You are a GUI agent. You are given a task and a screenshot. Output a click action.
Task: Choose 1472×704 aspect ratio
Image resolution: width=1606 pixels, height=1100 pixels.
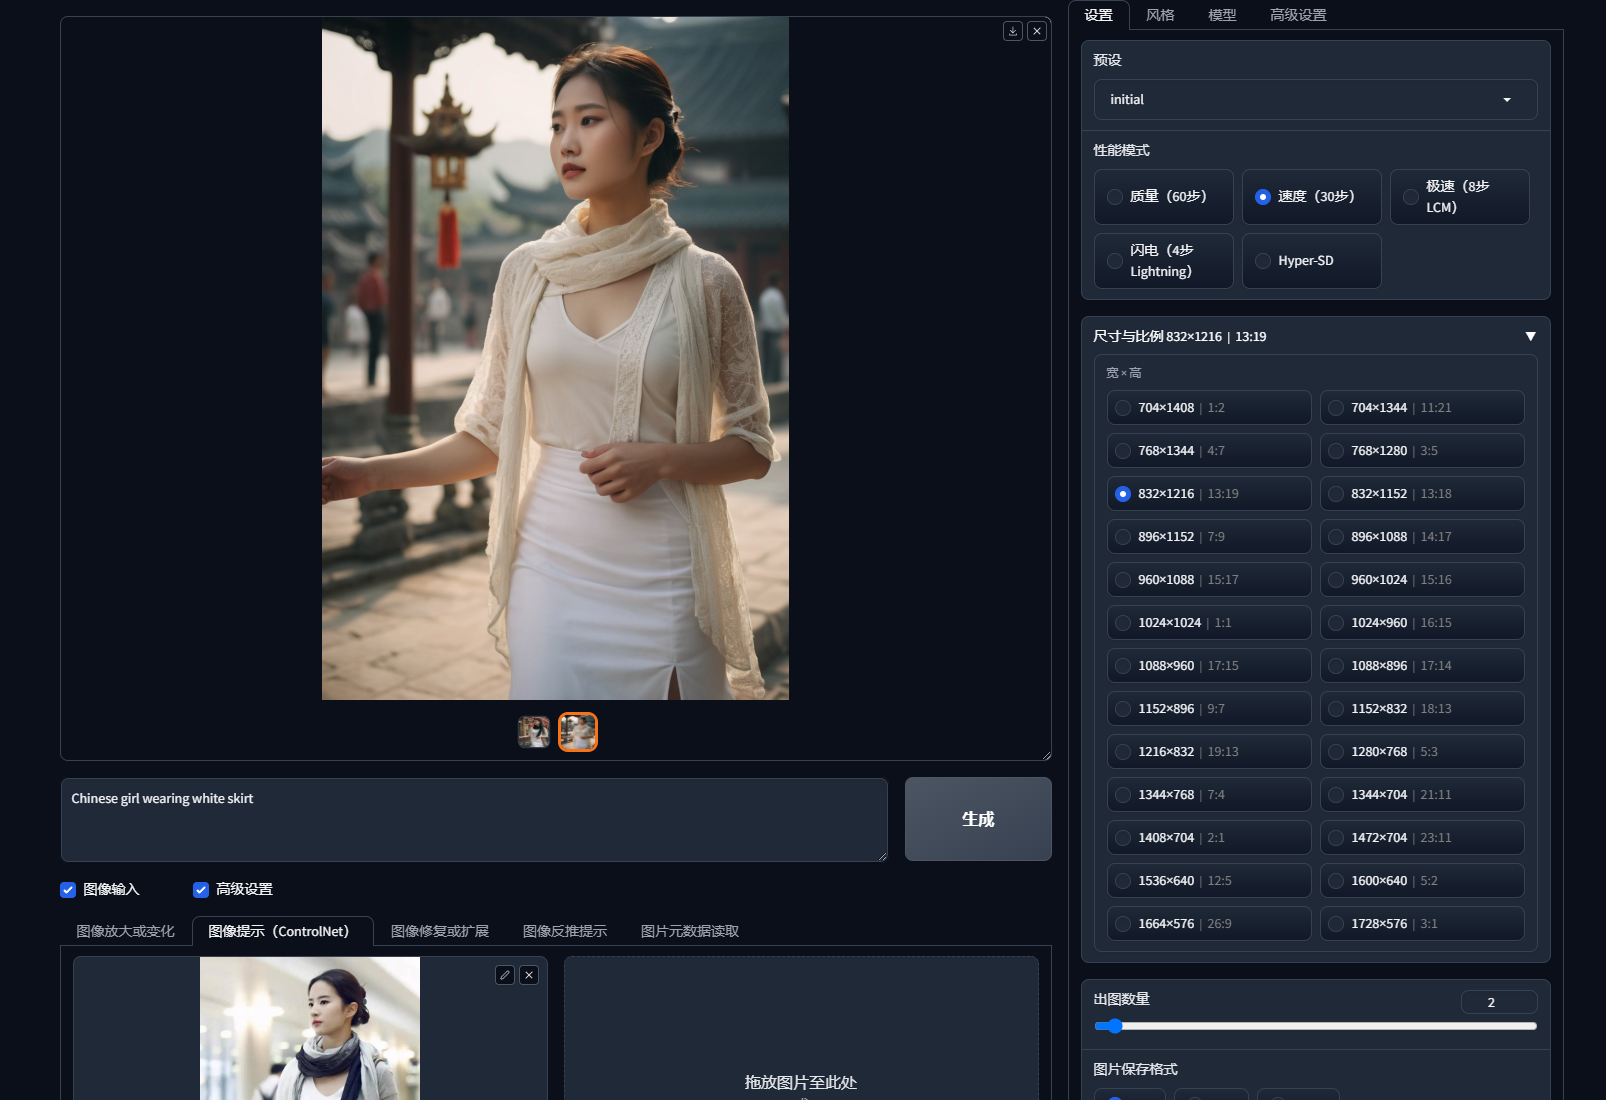pyautogui.click(x=1422, y=838)
